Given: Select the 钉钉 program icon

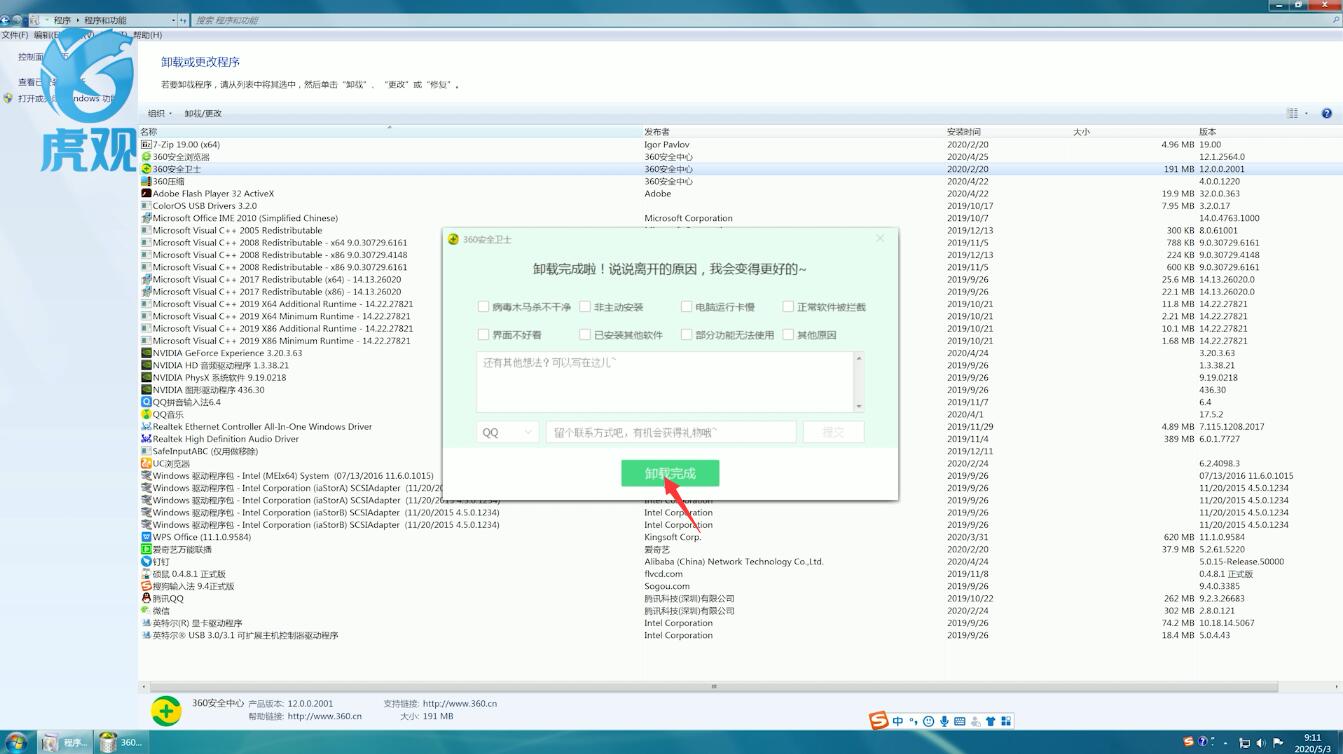Looking at the screenshot, I should (x=146, y=562).
